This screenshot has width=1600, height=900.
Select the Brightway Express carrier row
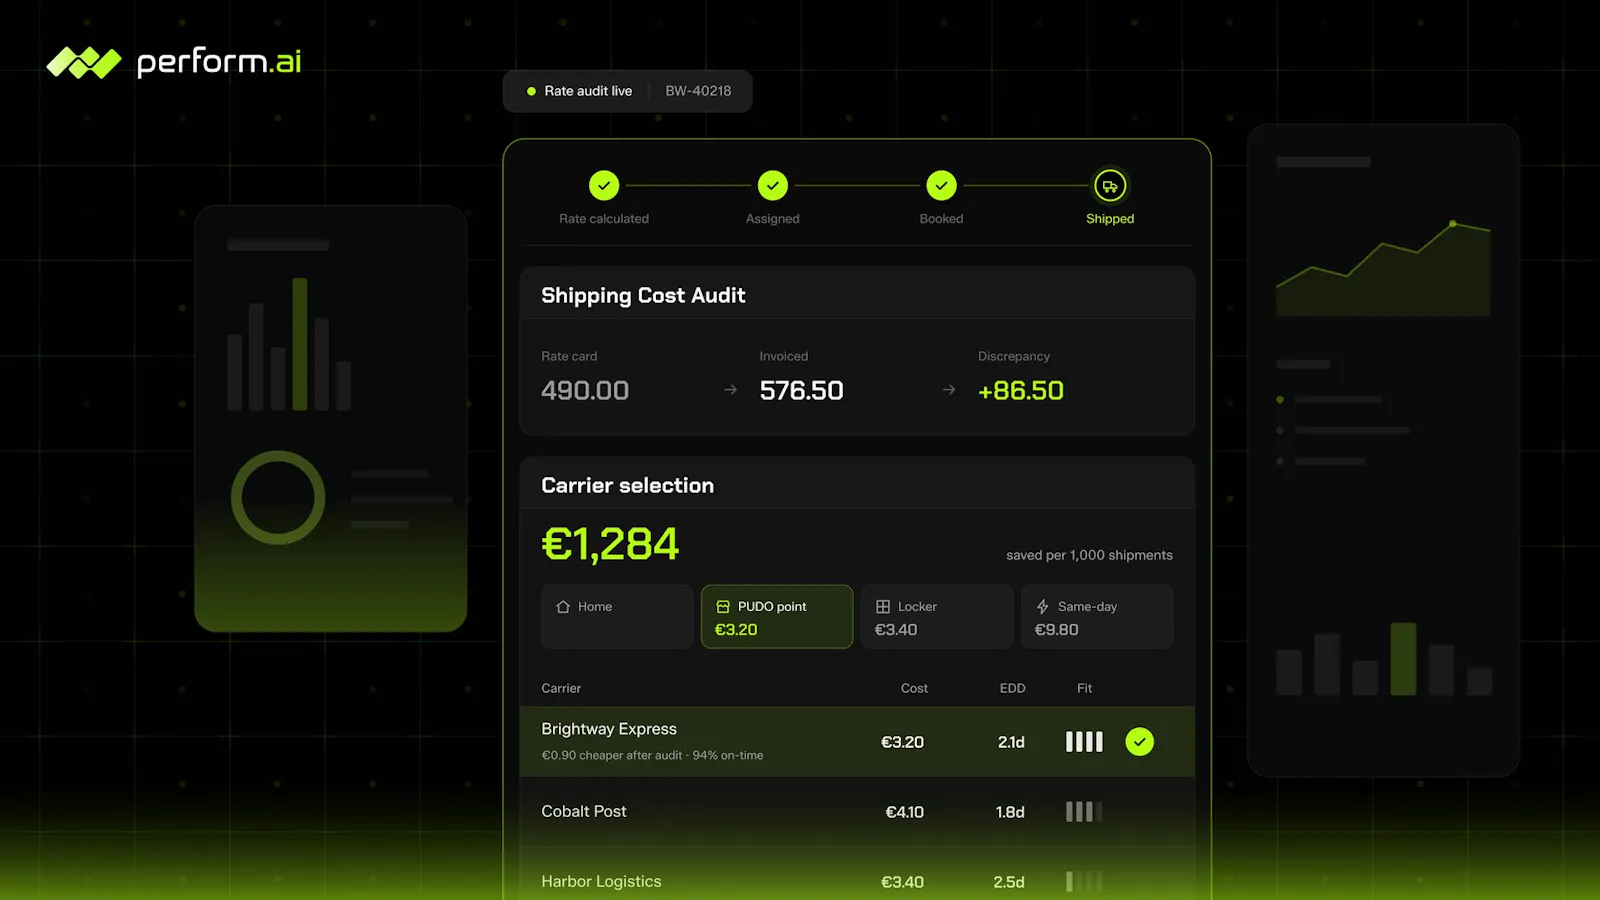(857, 742)
